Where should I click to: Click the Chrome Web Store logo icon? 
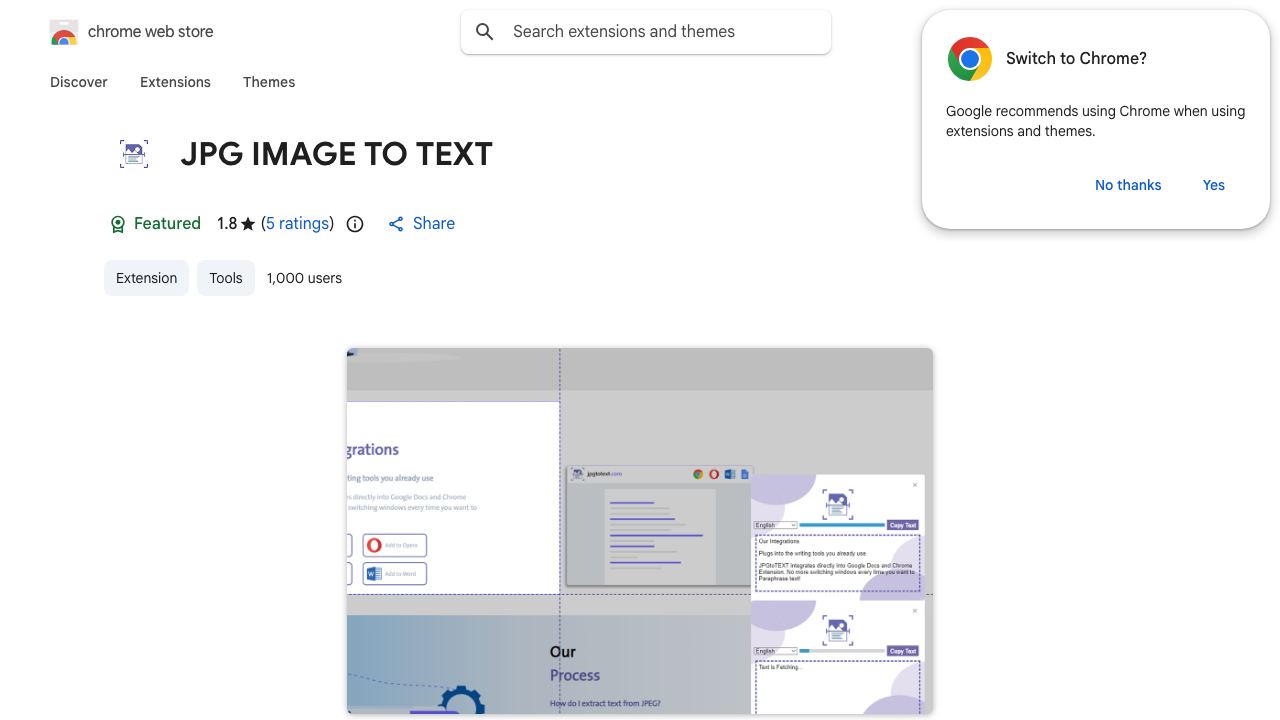64,33
